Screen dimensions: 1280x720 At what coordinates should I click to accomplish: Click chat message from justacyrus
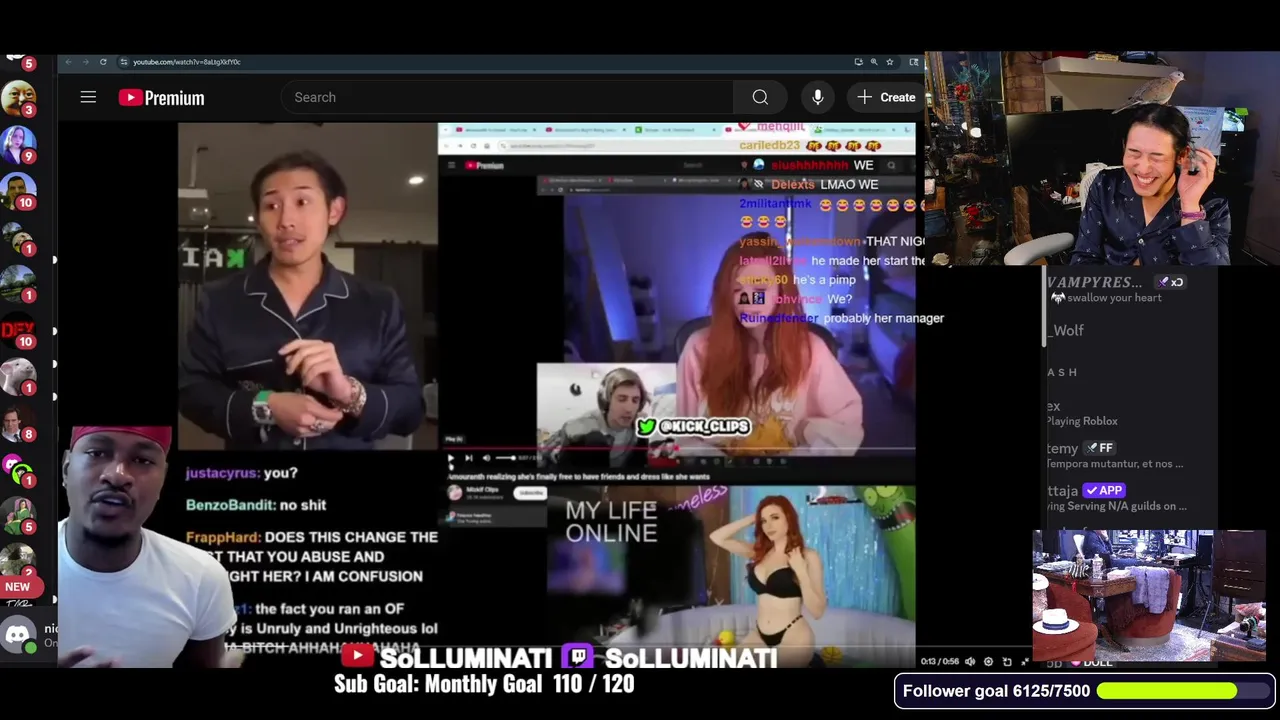pyautogui.click(x=241, y=473)
